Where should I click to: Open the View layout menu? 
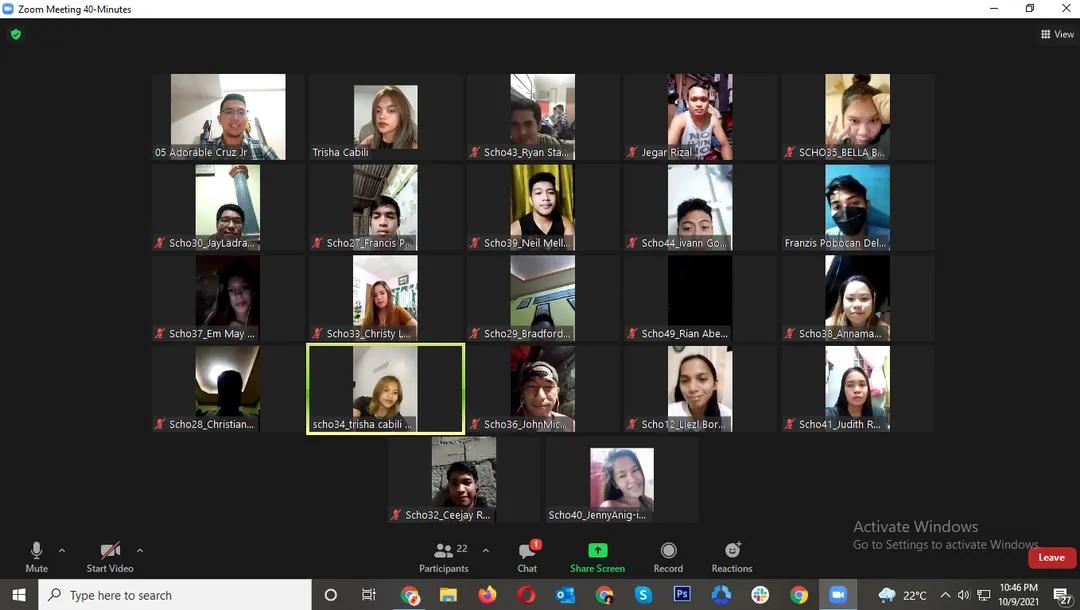(1057, 34)
